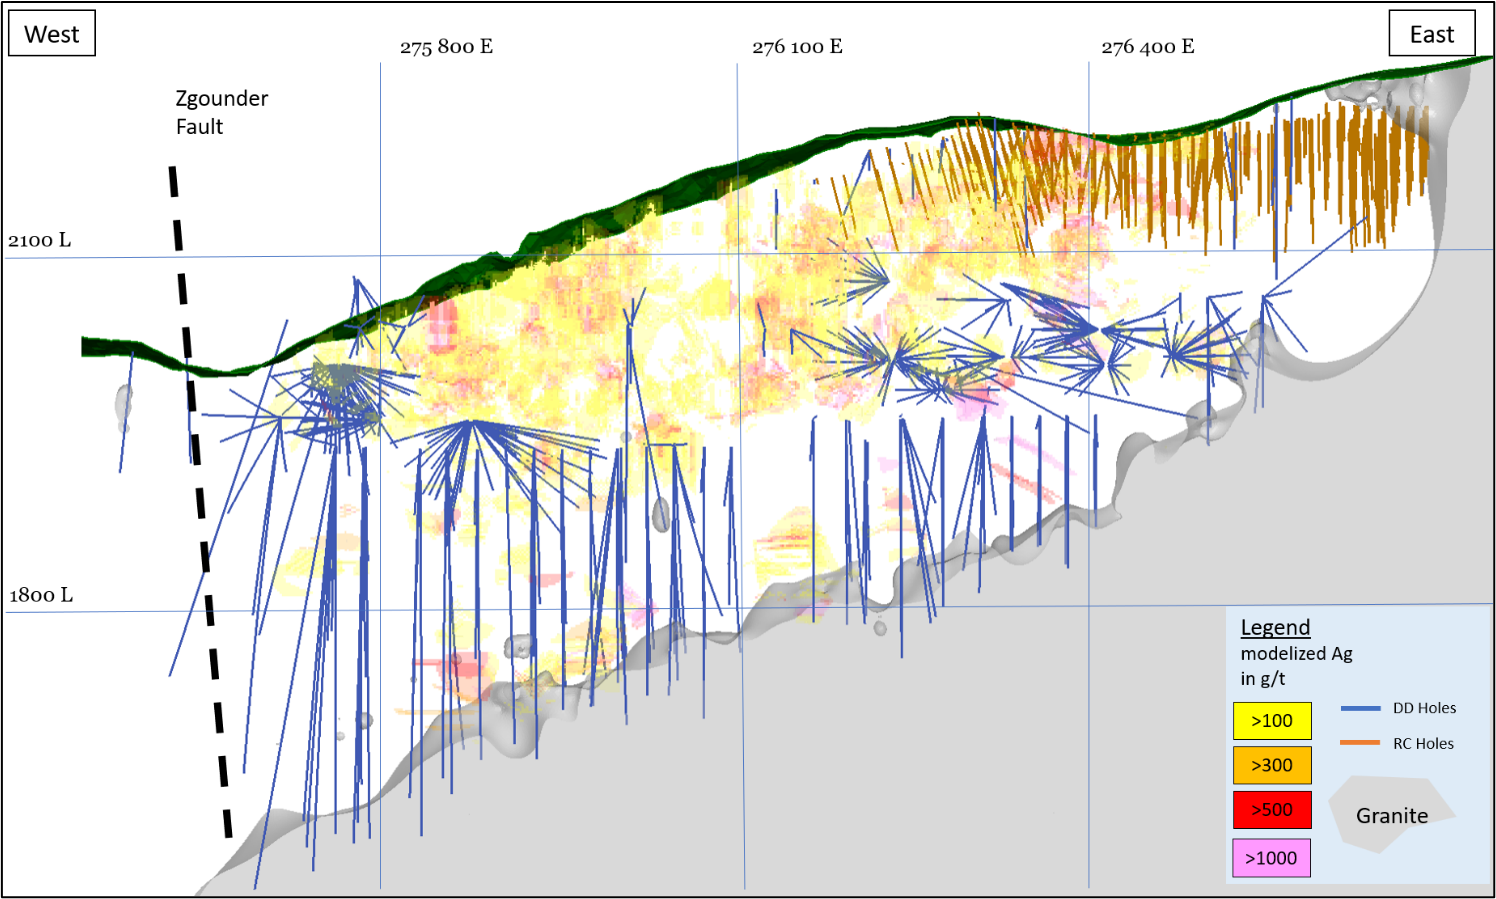Click the 2100 L level label
The width and height of the screenshot is (1496, 899).
click(x=40, y=240)
